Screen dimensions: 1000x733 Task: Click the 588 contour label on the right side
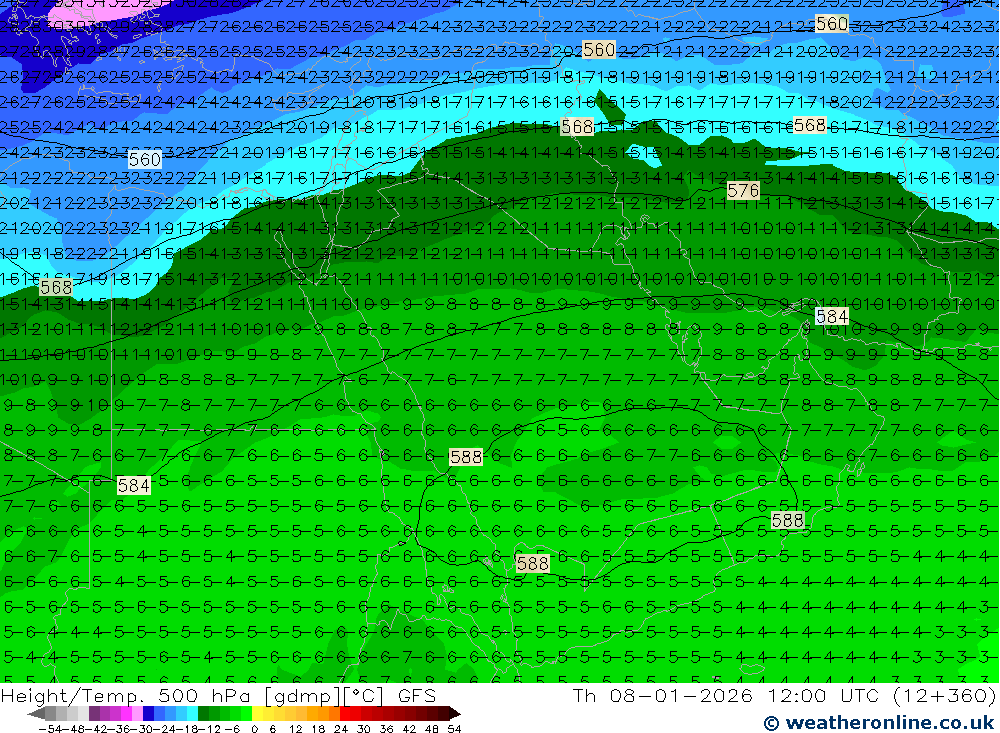pyautogui.click(x=787, y=521)
